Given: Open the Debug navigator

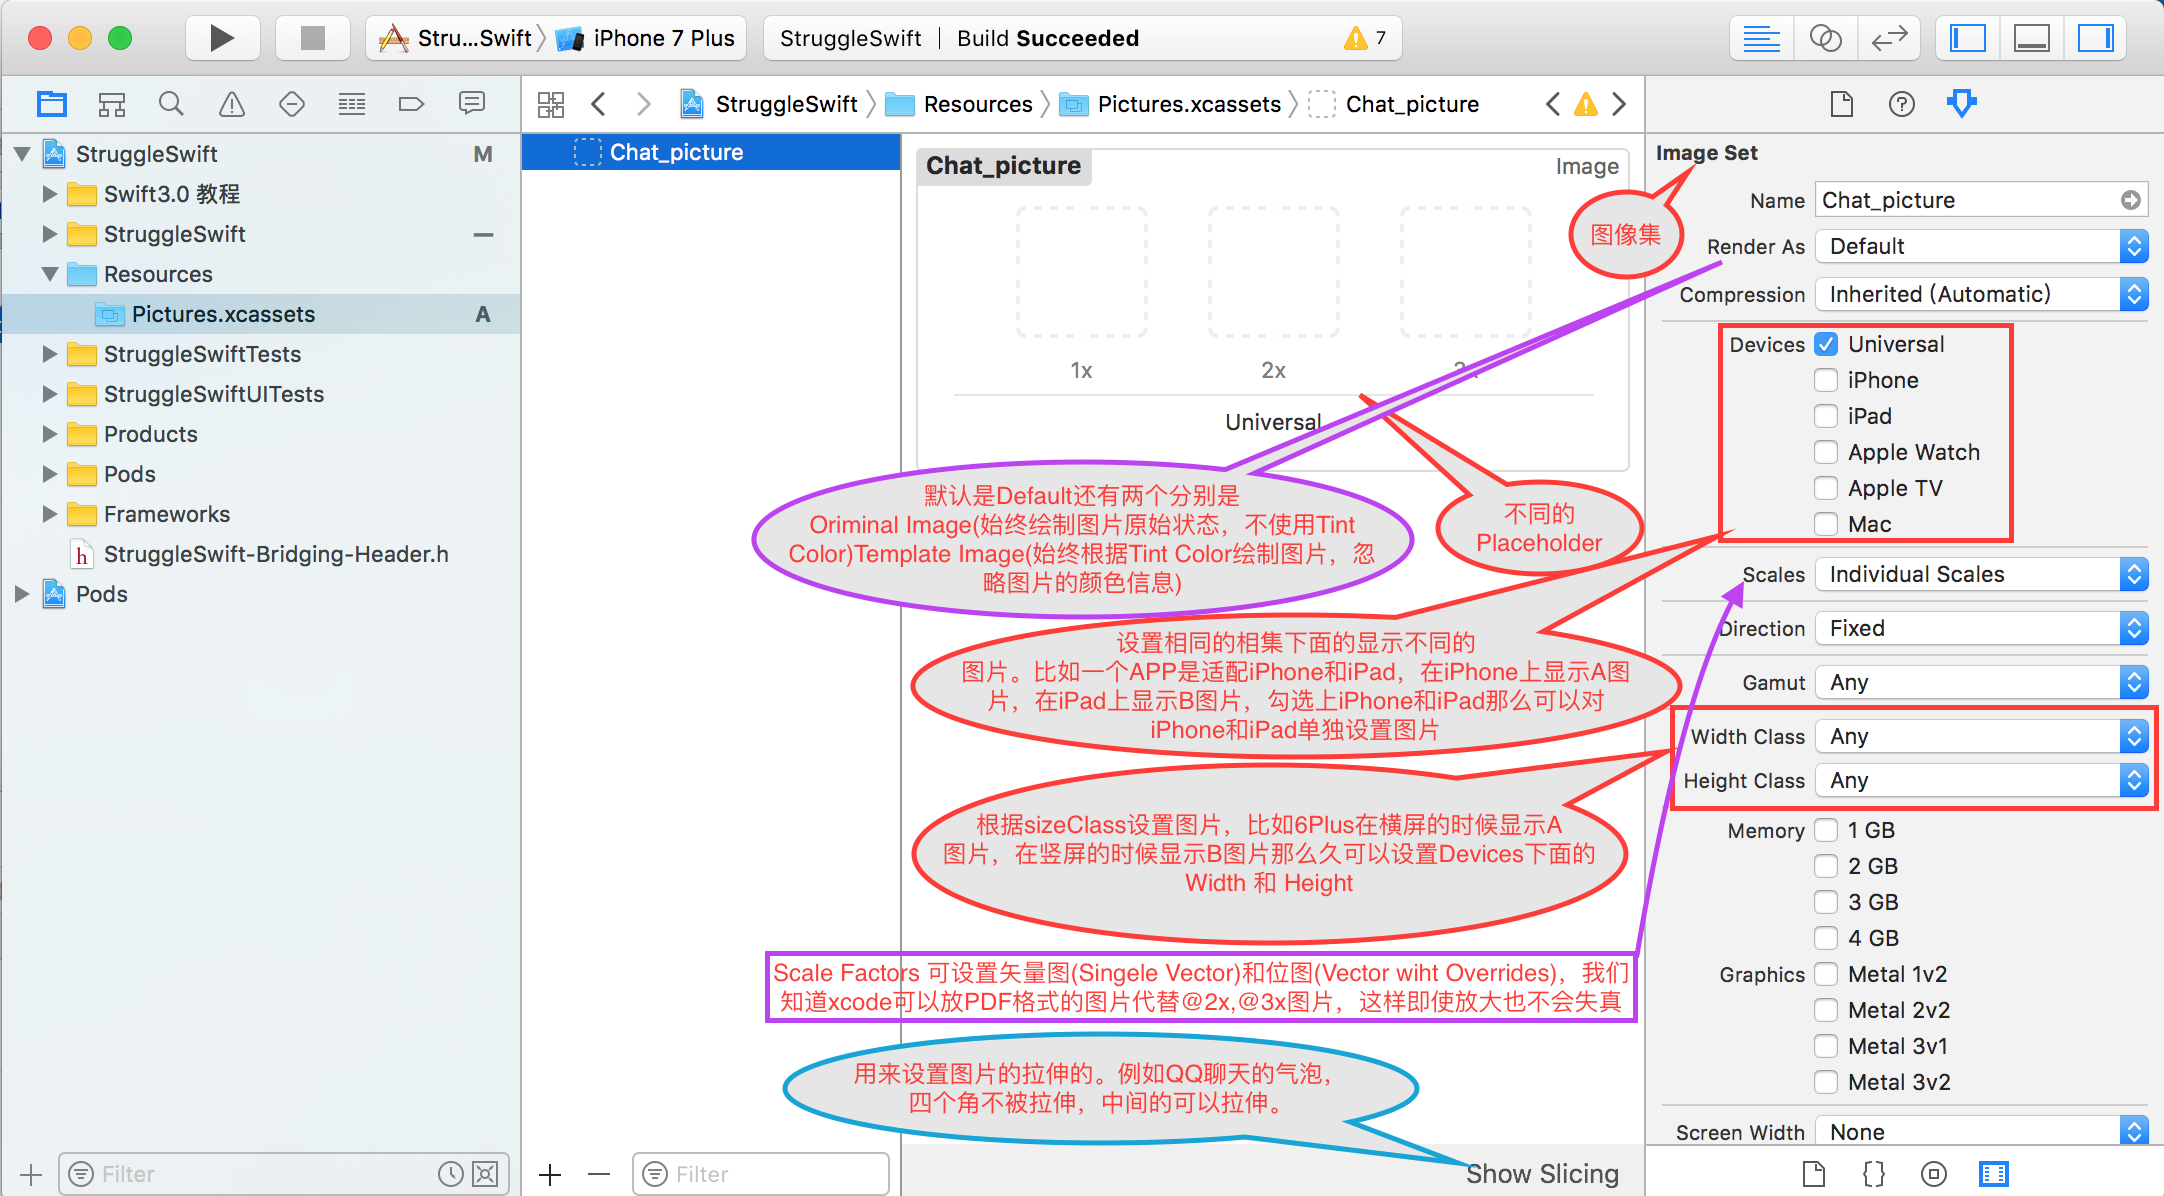Looking at the screenshot, I should click(352, 104).
